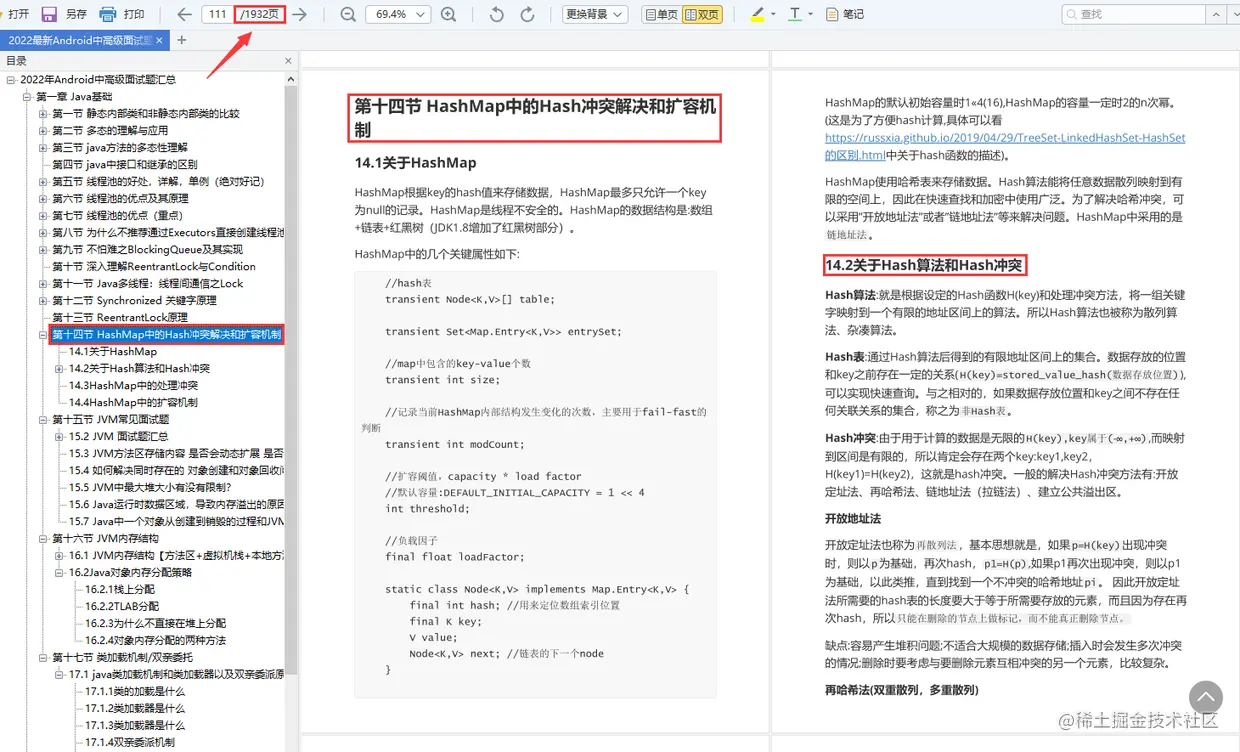Screen dimensions: 1240x752
Task: Open 17.1.4双亲委派机制 outline entry
Action: (x=129, y=742)
